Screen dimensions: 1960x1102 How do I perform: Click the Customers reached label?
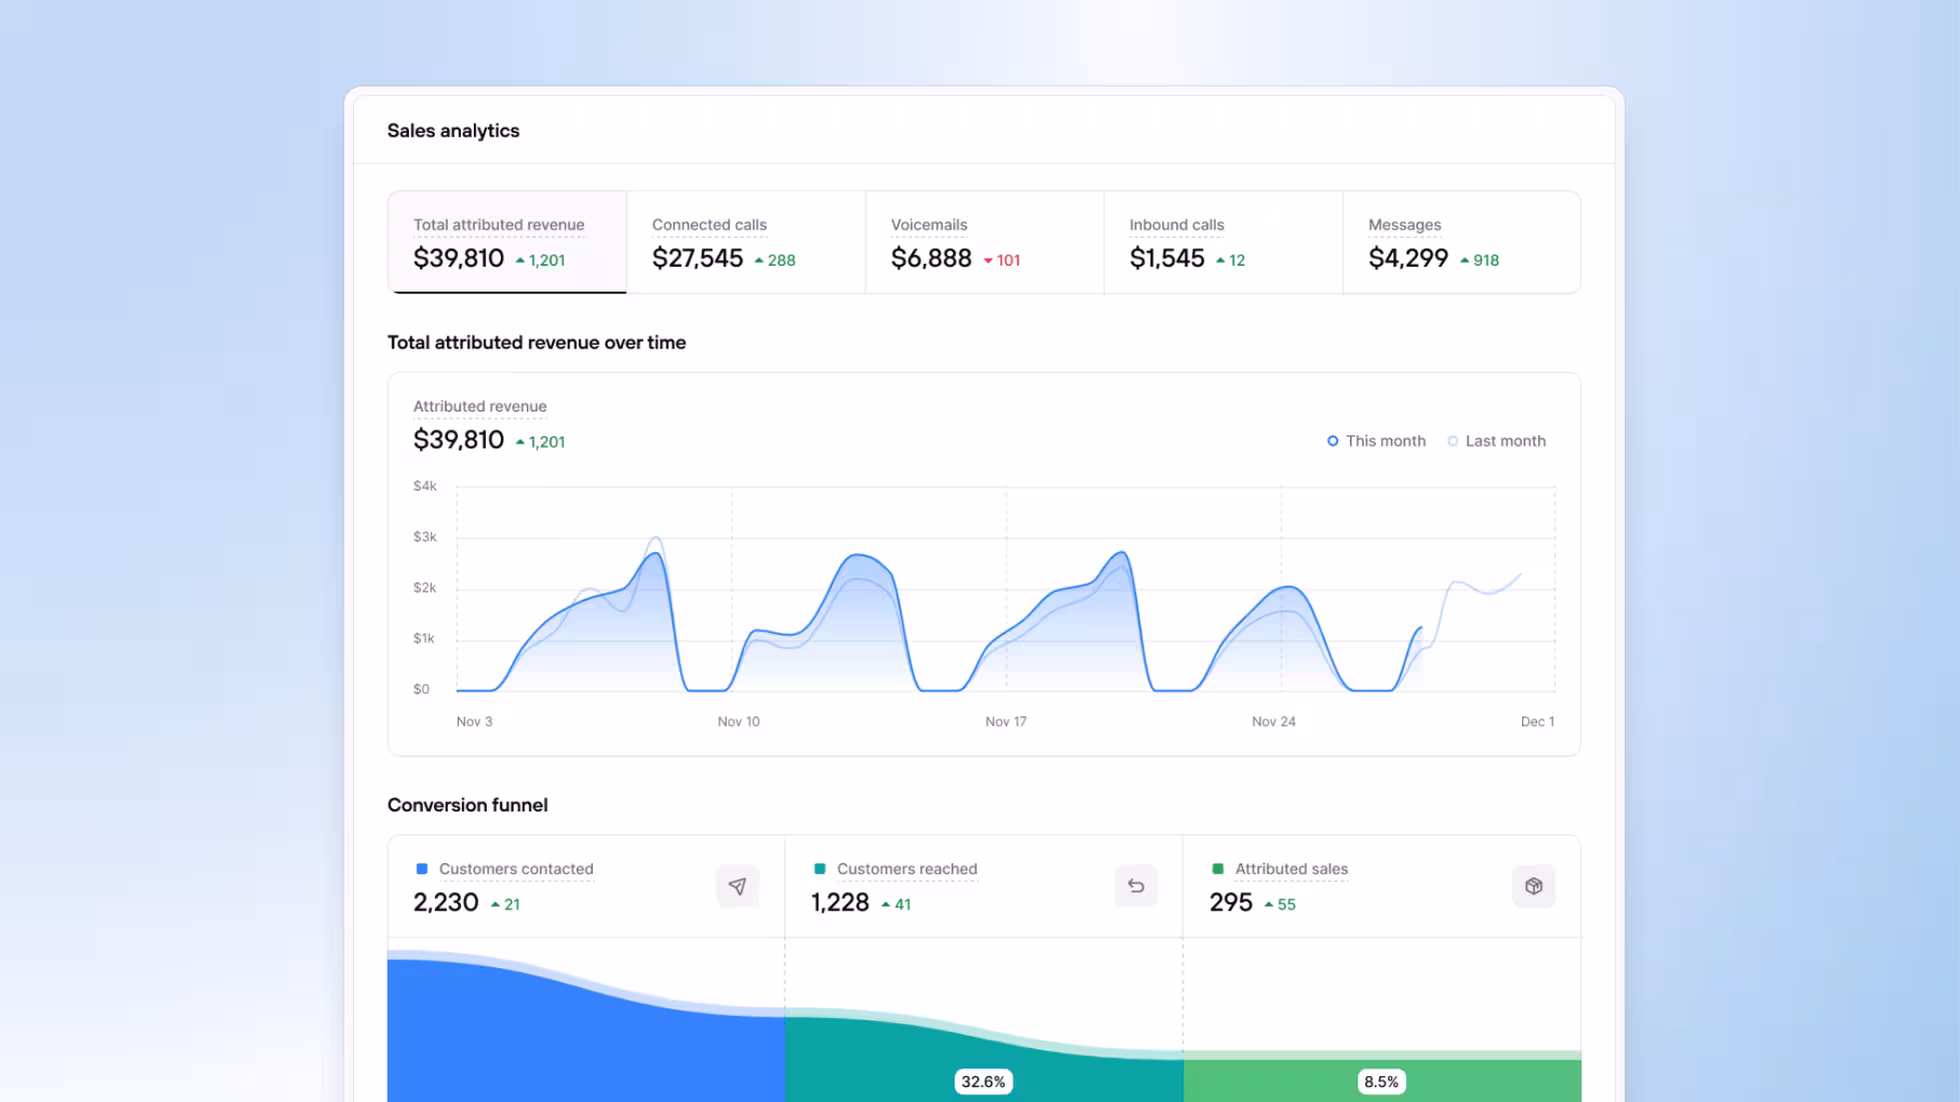[x=907, y=869]
